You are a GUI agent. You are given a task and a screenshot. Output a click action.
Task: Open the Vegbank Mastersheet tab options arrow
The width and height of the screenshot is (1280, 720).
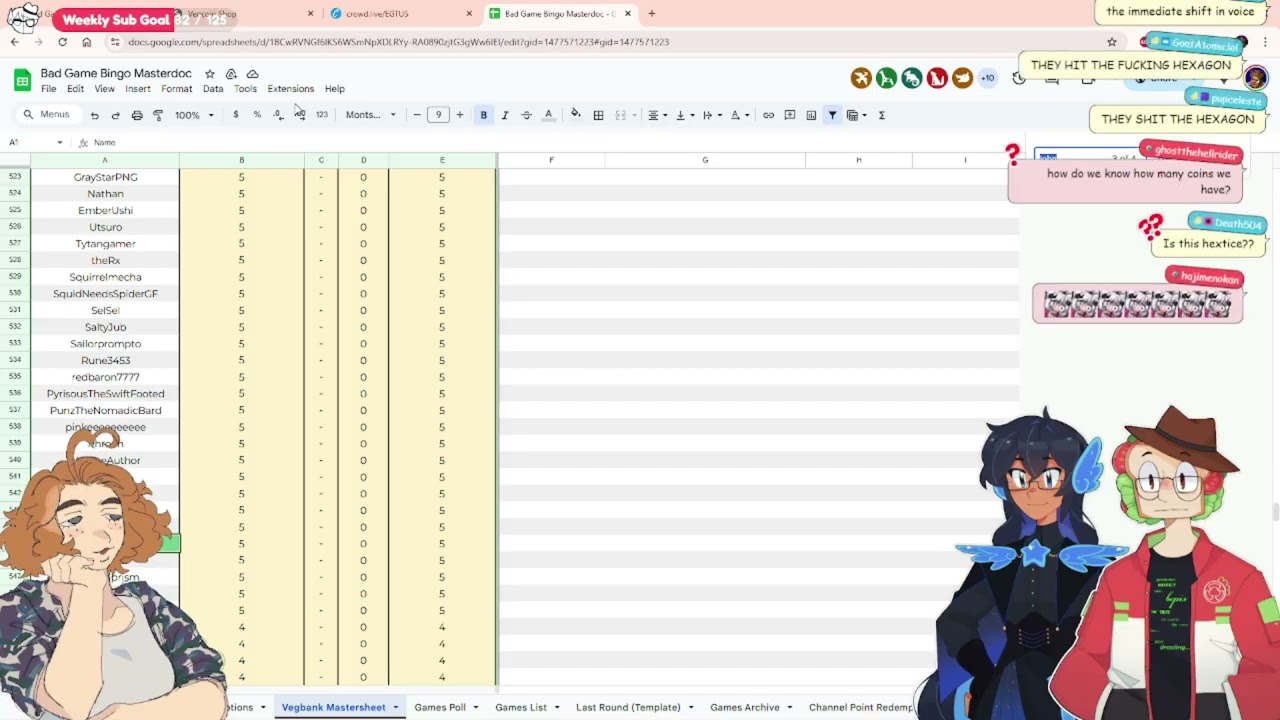(395, 707)
